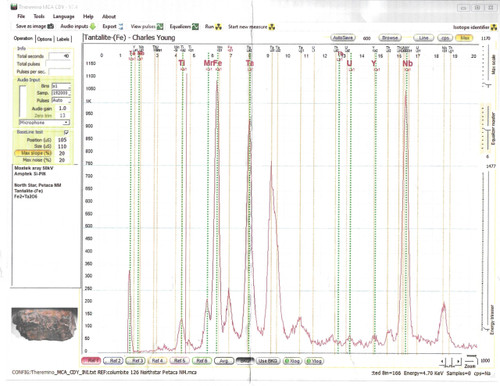Switch to the Operation tab
This screenshot has height=386, width=500.
(23, 38)
